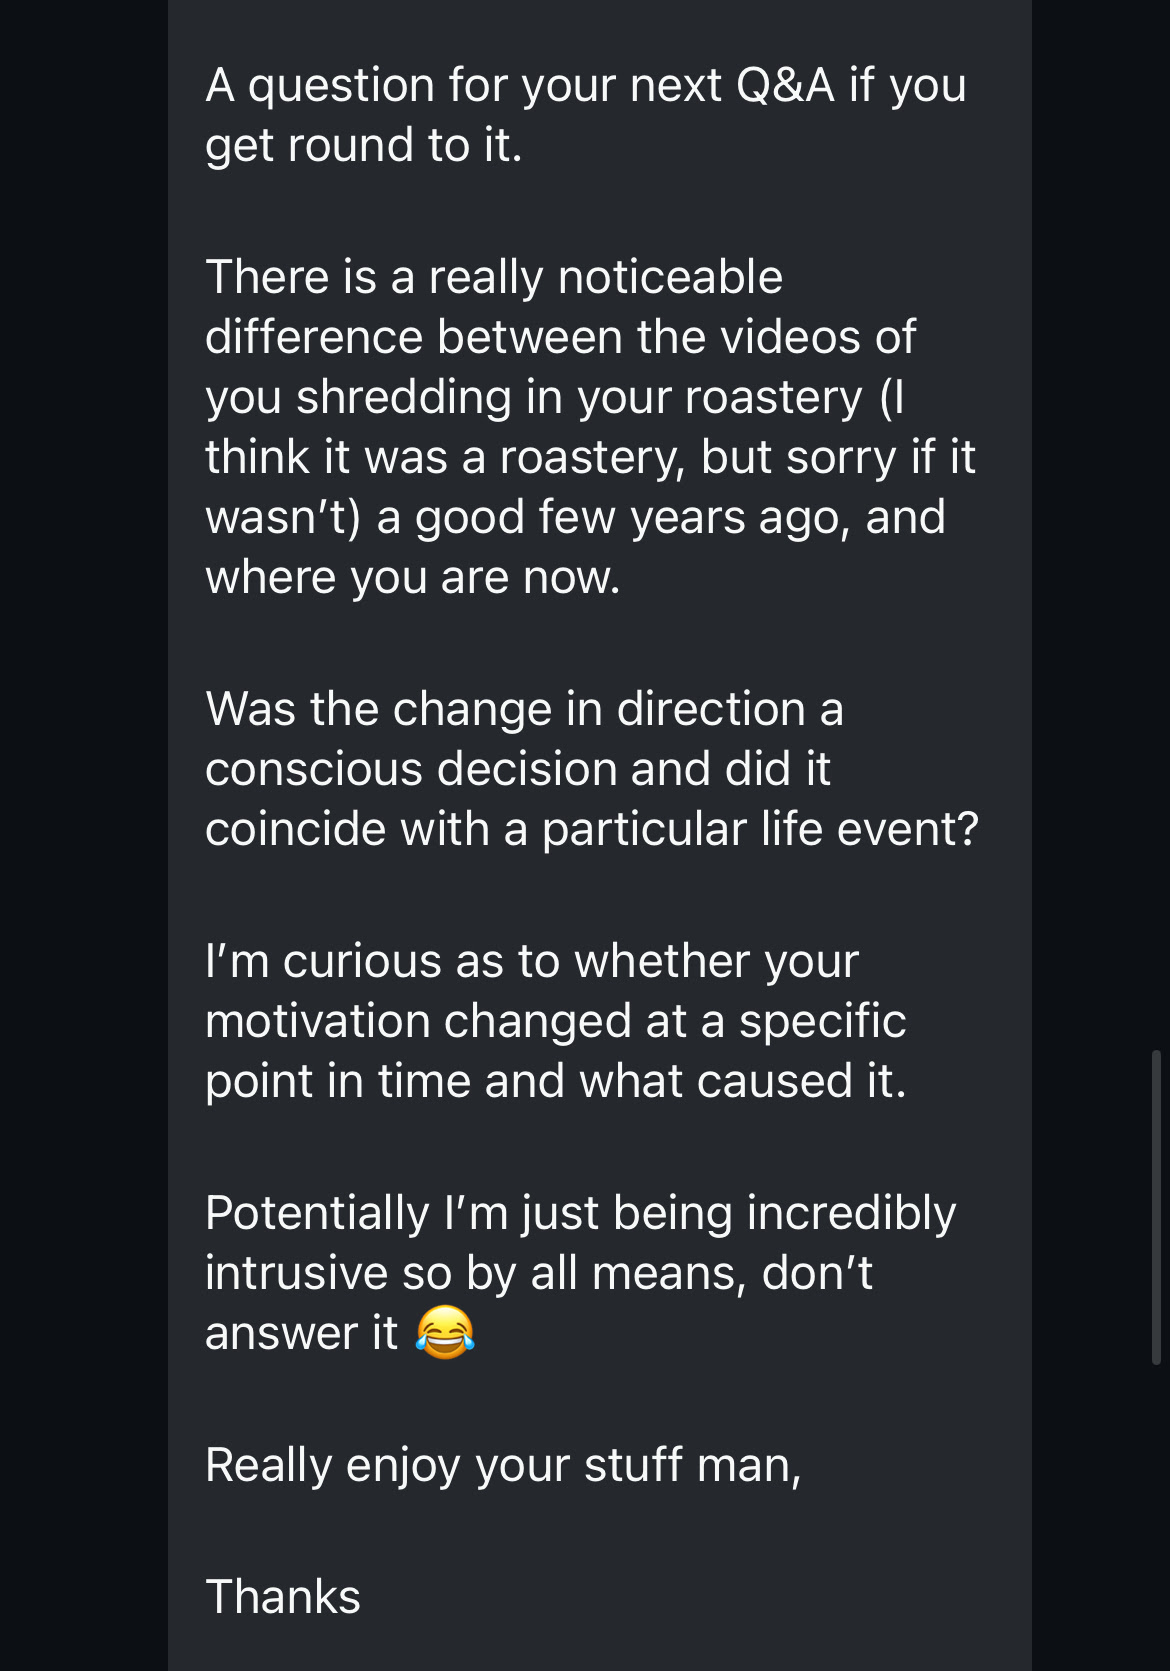This screenshot has height=1671, width=1170.
Task: Click "conscious decision and did it" line
Action: point(518,769)
